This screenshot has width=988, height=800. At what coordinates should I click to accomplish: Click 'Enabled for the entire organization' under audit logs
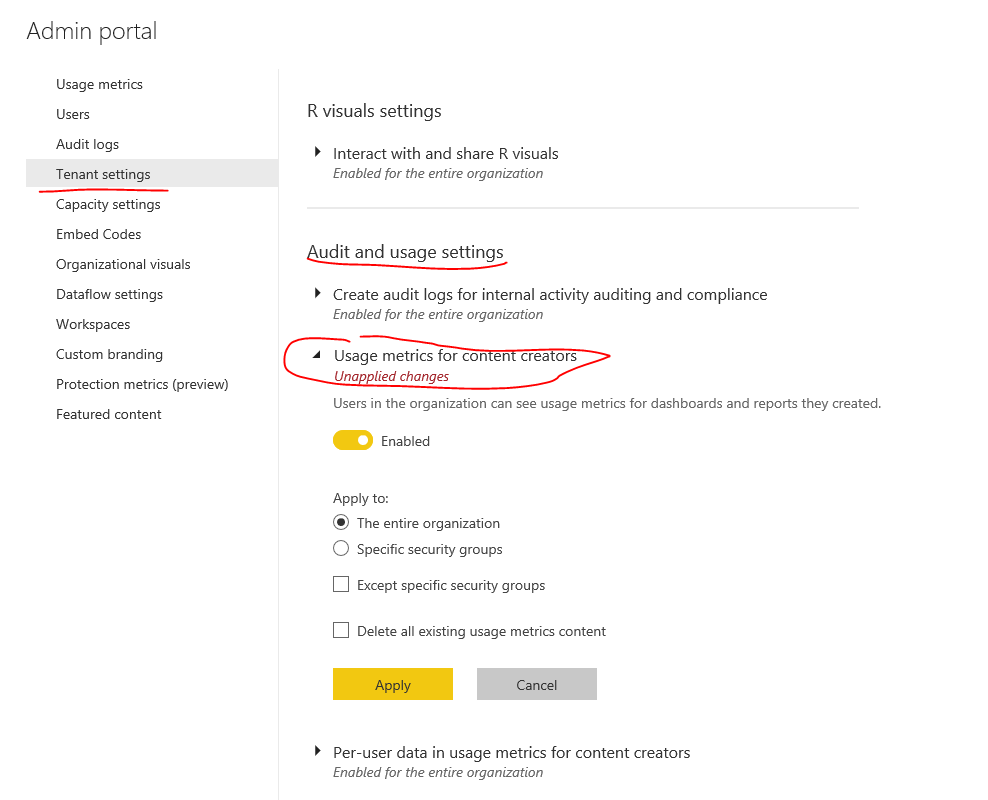438,315
